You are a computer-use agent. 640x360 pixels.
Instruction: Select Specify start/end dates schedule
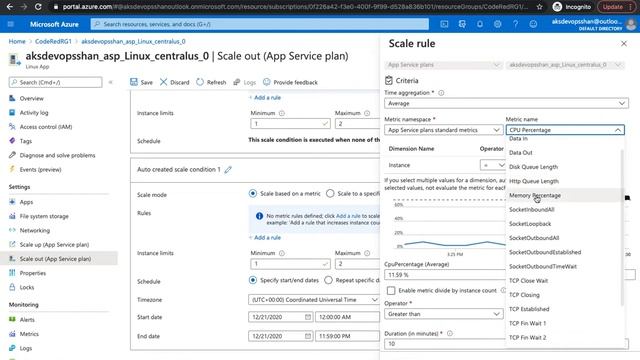[x=253, y=280]
